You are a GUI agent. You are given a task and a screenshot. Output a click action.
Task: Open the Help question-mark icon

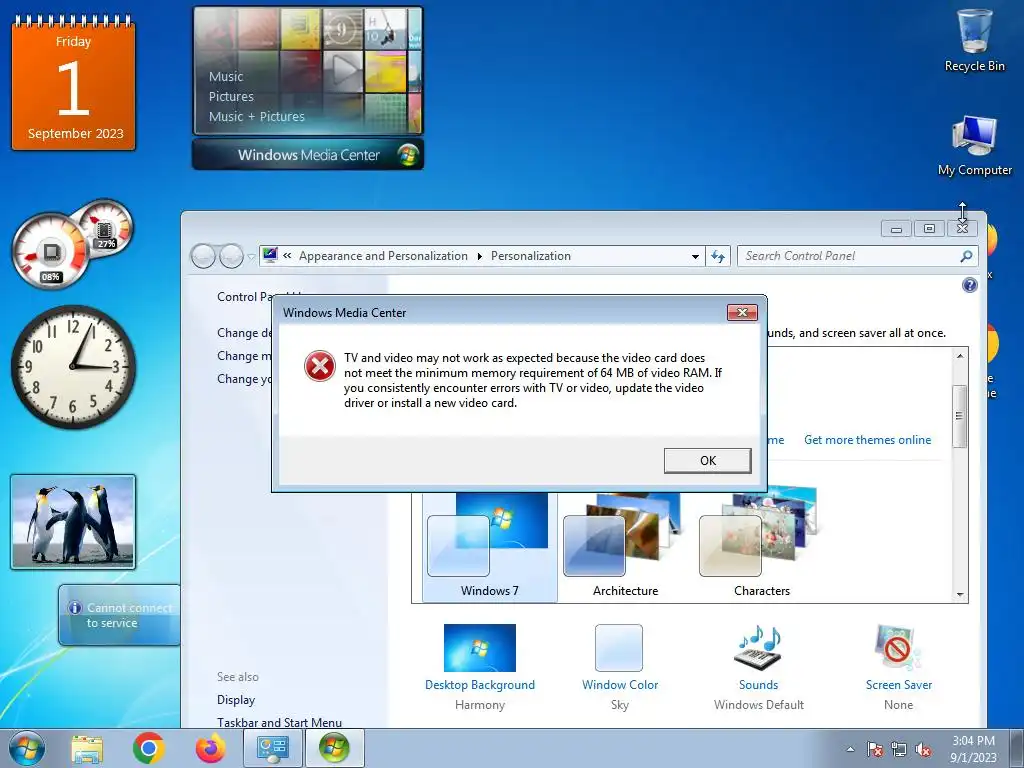coord(970,285)
